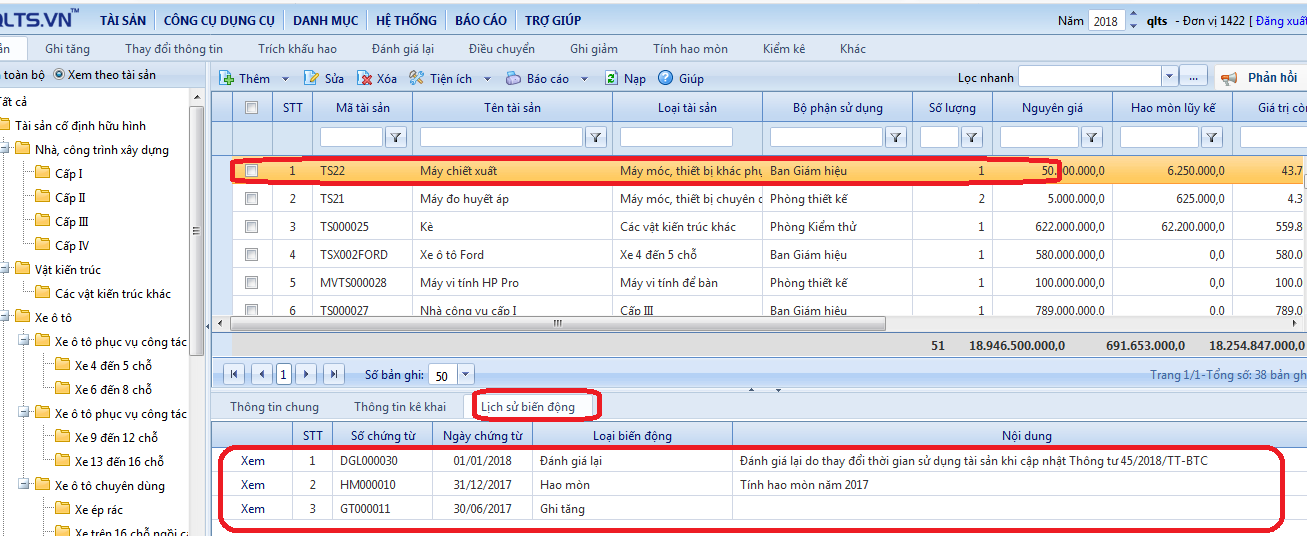Switch to the Điều chuyển tab

coord(502,49)
